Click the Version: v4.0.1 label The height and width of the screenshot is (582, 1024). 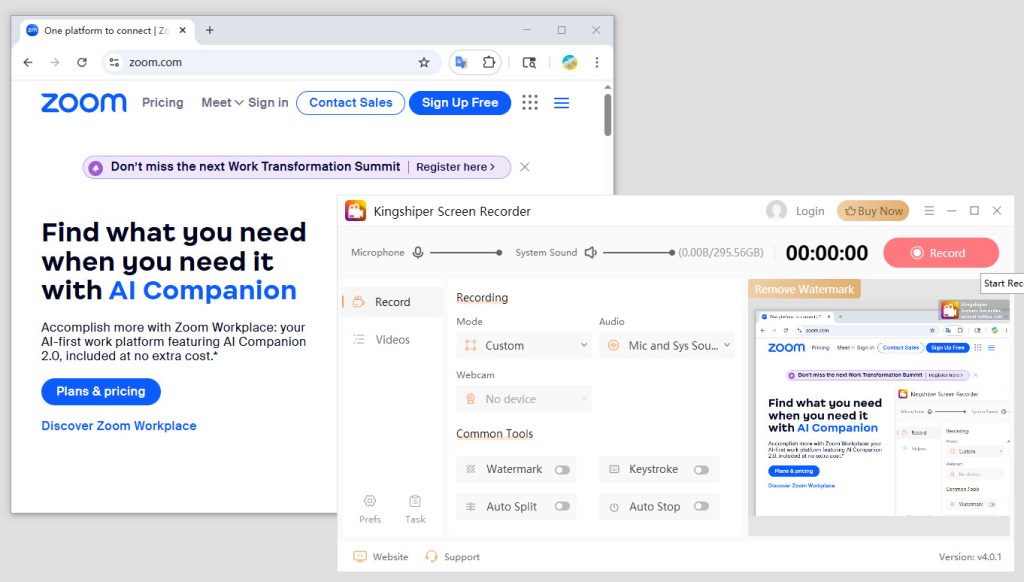pos(970,557)
